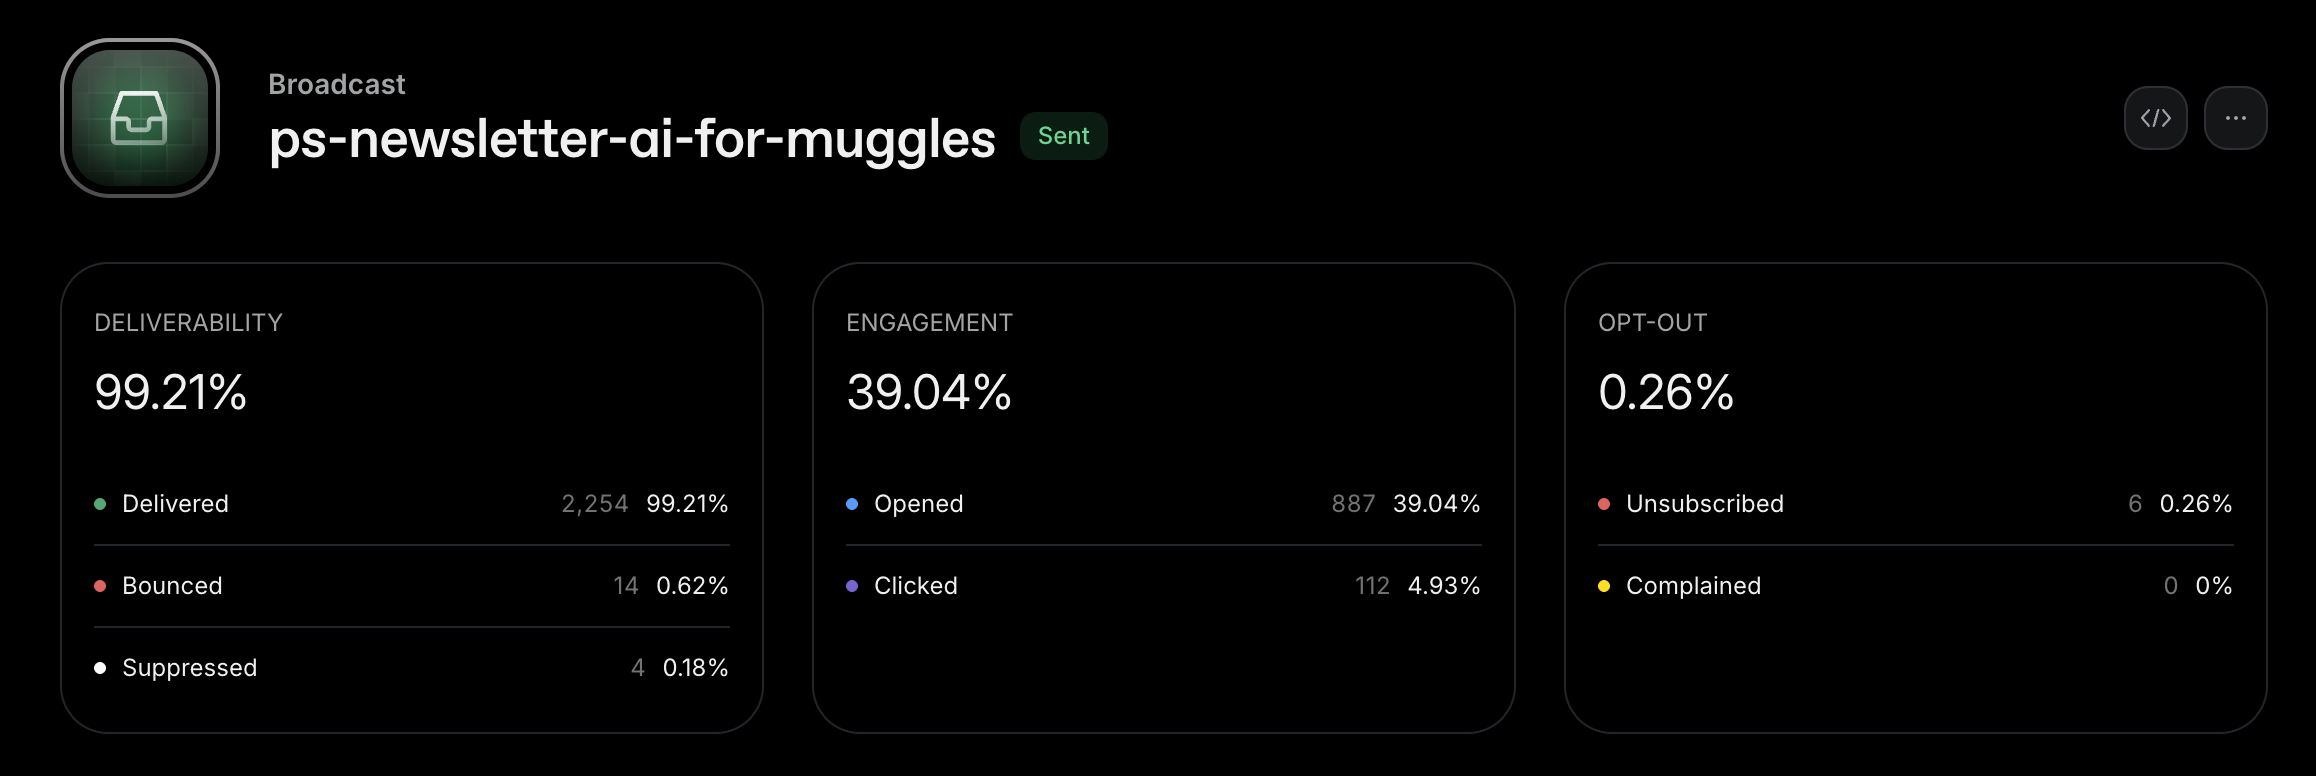Select the yellow Complained status dot
This screenshot has width=2316, height=776.
point(1605,585)
